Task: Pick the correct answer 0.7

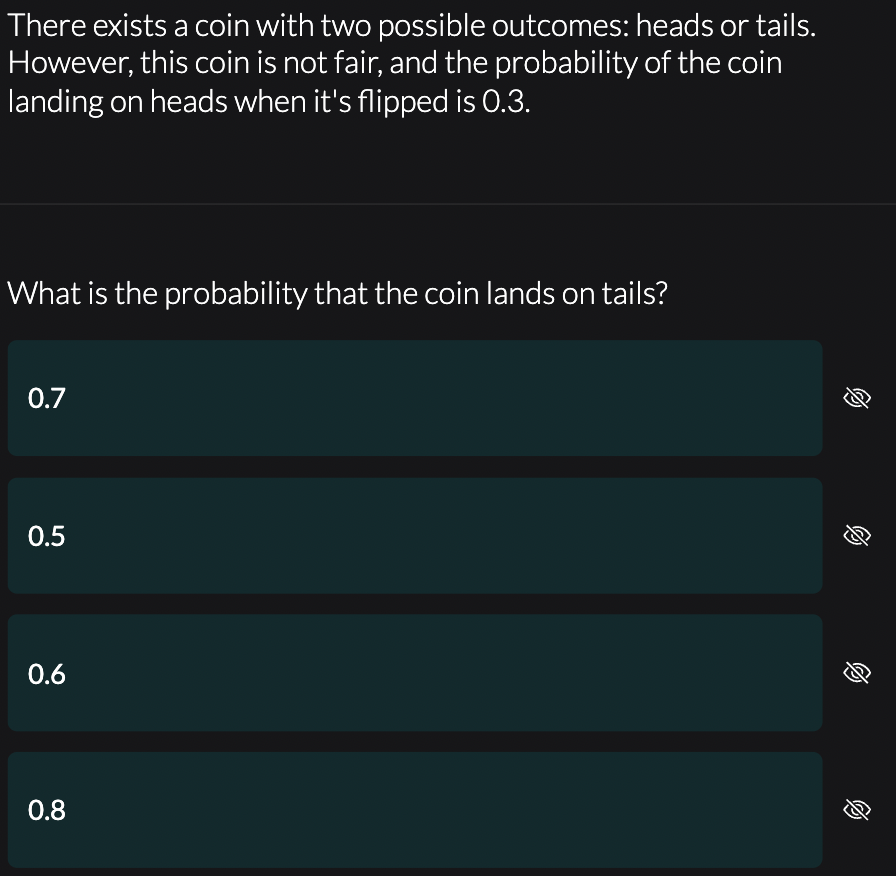Action: tap(414, 397)
